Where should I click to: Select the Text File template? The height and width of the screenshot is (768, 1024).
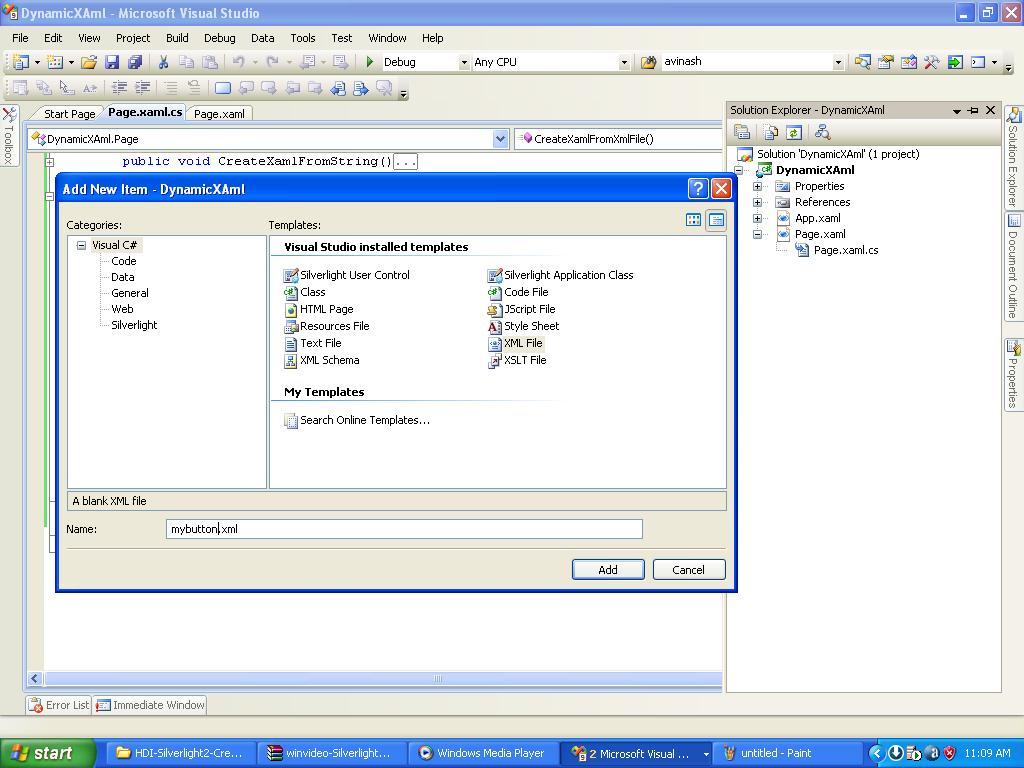coord(313,343)
